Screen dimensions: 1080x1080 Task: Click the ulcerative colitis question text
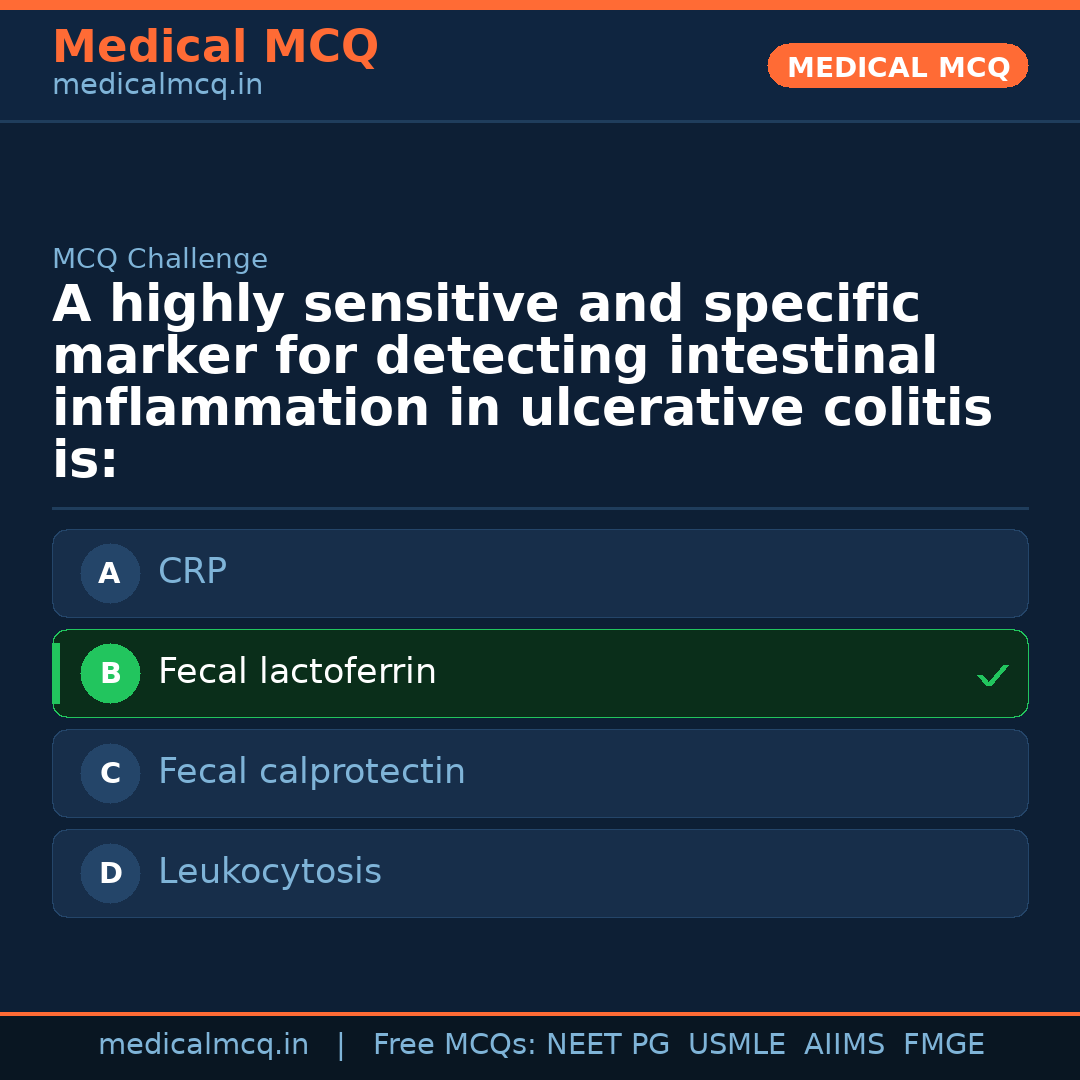(520, 382)
